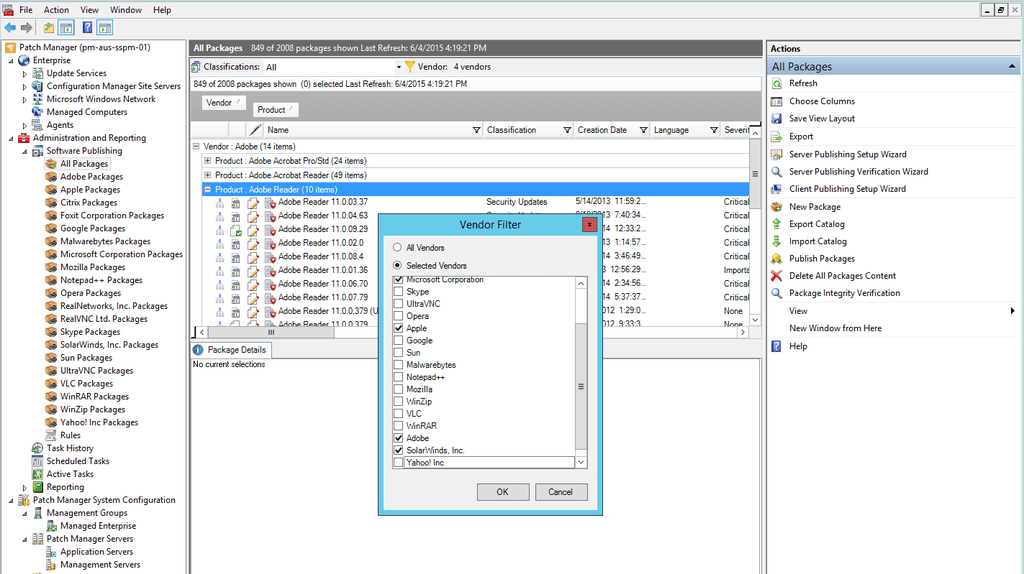Expand Product : Adobe Acrobat Reader group
Screen dimensions: 1024x574
pos(208,175)
